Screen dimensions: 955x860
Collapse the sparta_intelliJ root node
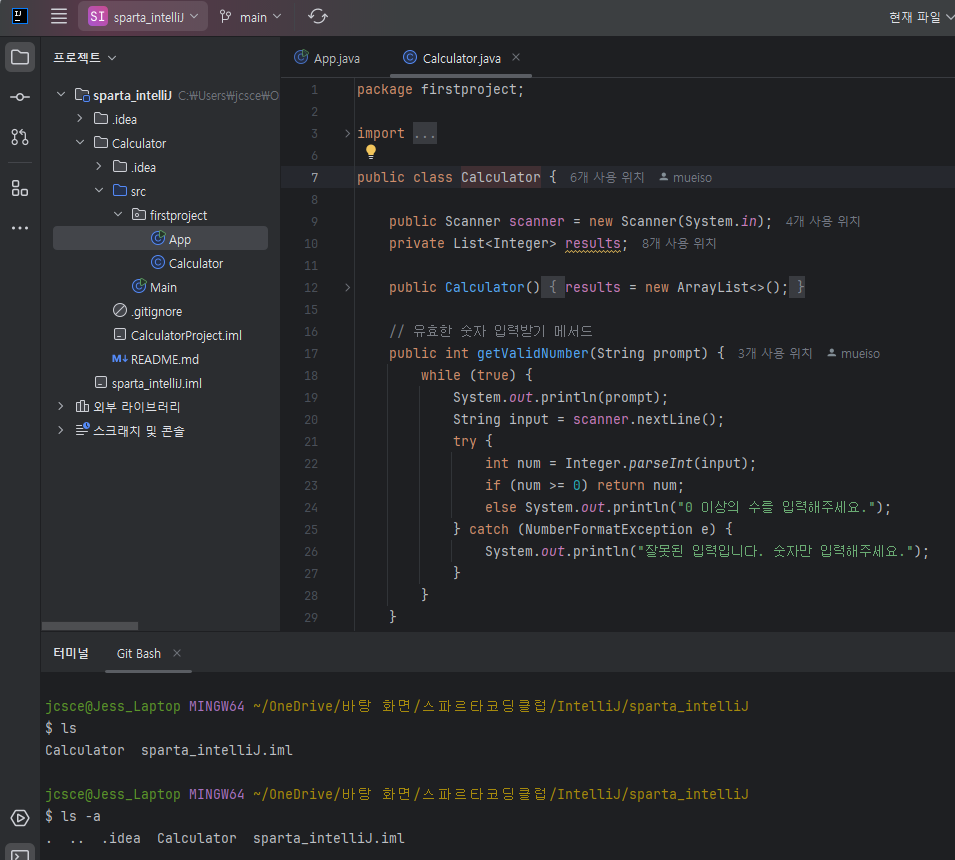61,94
